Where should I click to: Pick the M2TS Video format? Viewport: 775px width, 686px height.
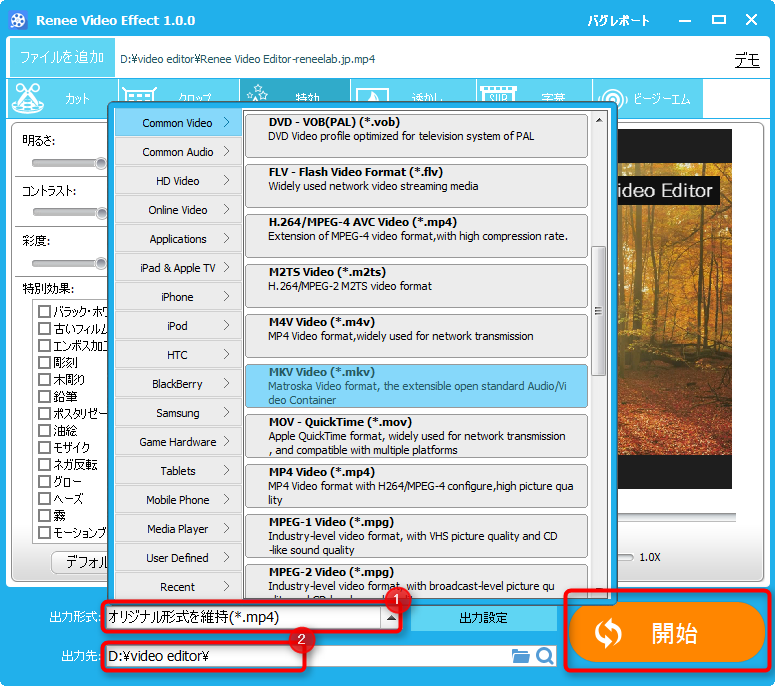(x=416, y=285)
